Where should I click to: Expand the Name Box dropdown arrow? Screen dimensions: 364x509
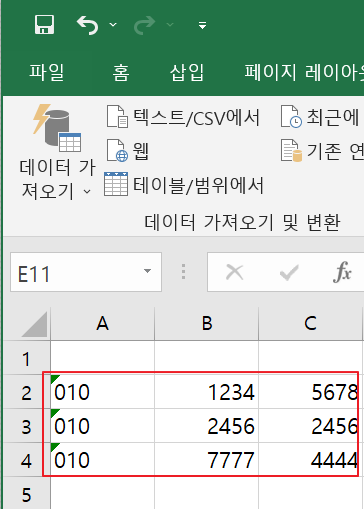pyautogui.click(x=147, y=271)
